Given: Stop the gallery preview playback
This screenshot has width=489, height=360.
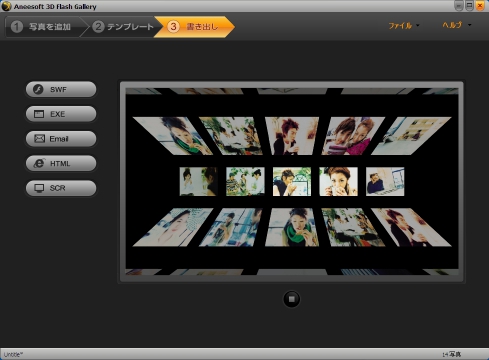Looking at the screenshot, I should pos(292,299).
